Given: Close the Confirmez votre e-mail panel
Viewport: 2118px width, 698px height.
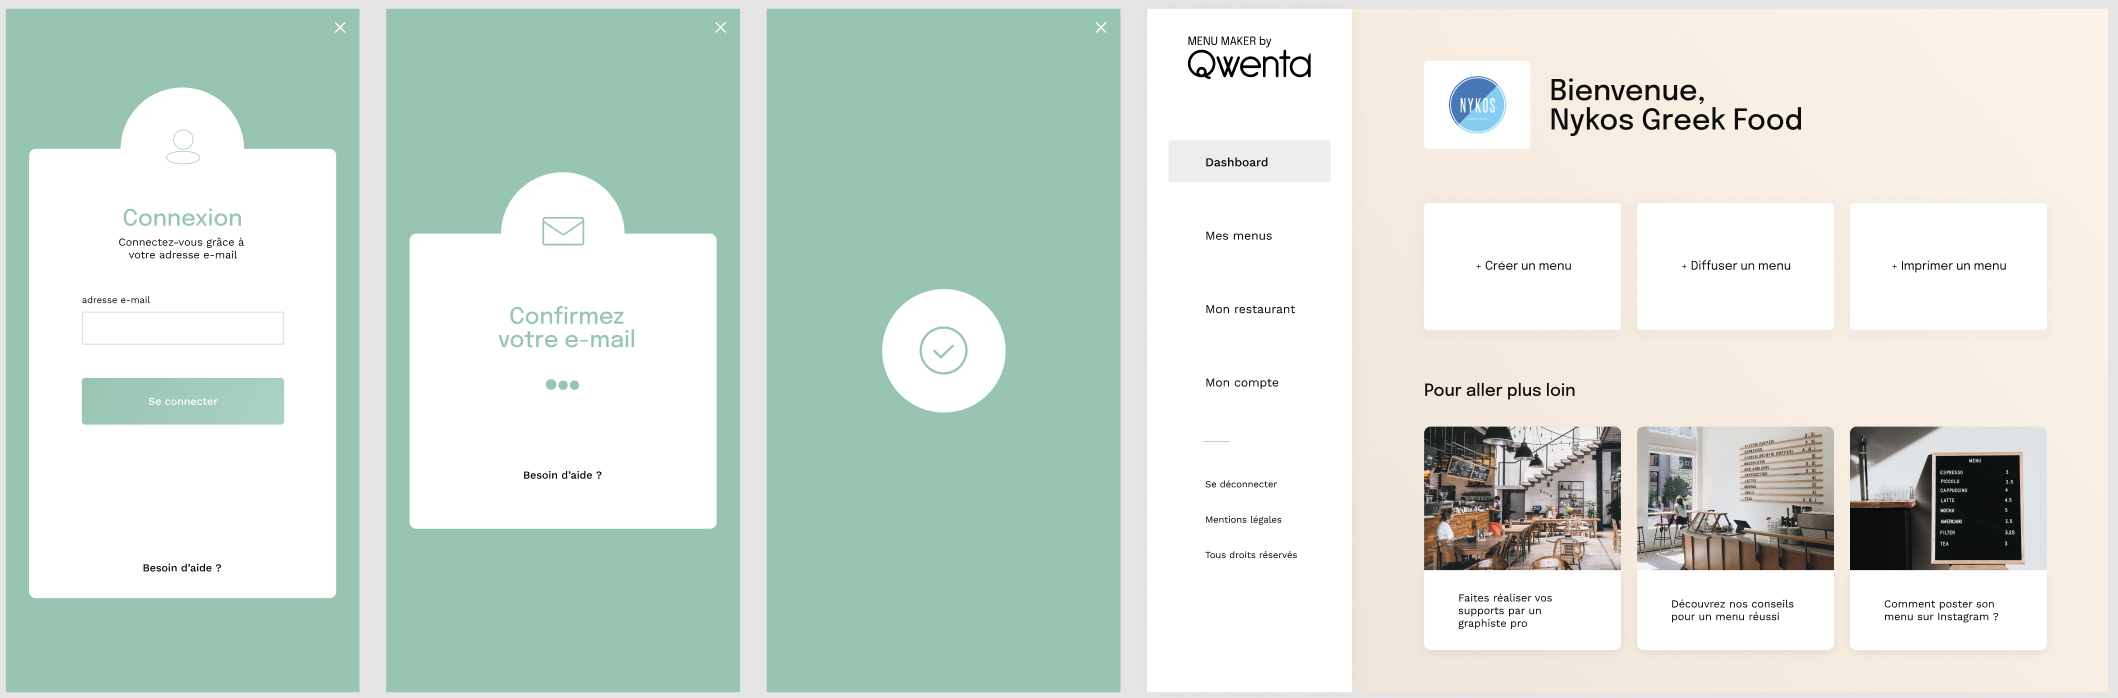Looking at the screenshot, I should (720, 28).
